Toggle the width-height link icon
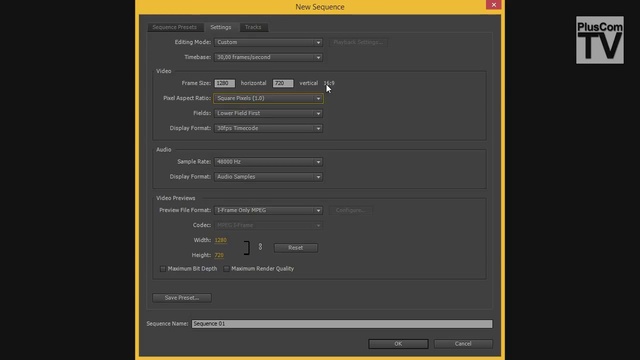This screenshot has height=360, width=640. pyautogui.click(x=260, y=247)
